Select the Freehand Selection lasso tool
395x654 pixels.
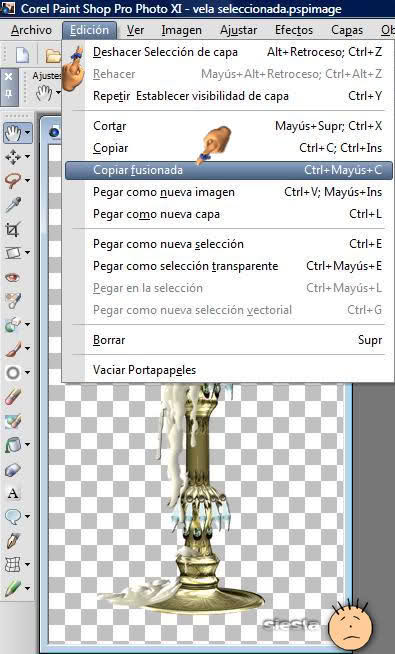click(x=13, y=181)
